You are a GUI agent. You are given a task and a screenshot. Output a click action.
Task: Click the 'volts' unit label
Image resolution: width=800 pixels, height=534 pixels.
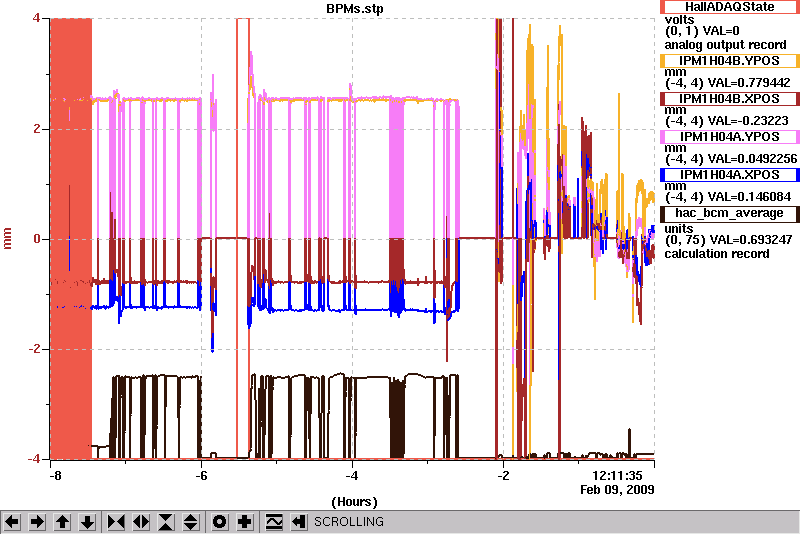pyautogui.click(x=680, y=19)
